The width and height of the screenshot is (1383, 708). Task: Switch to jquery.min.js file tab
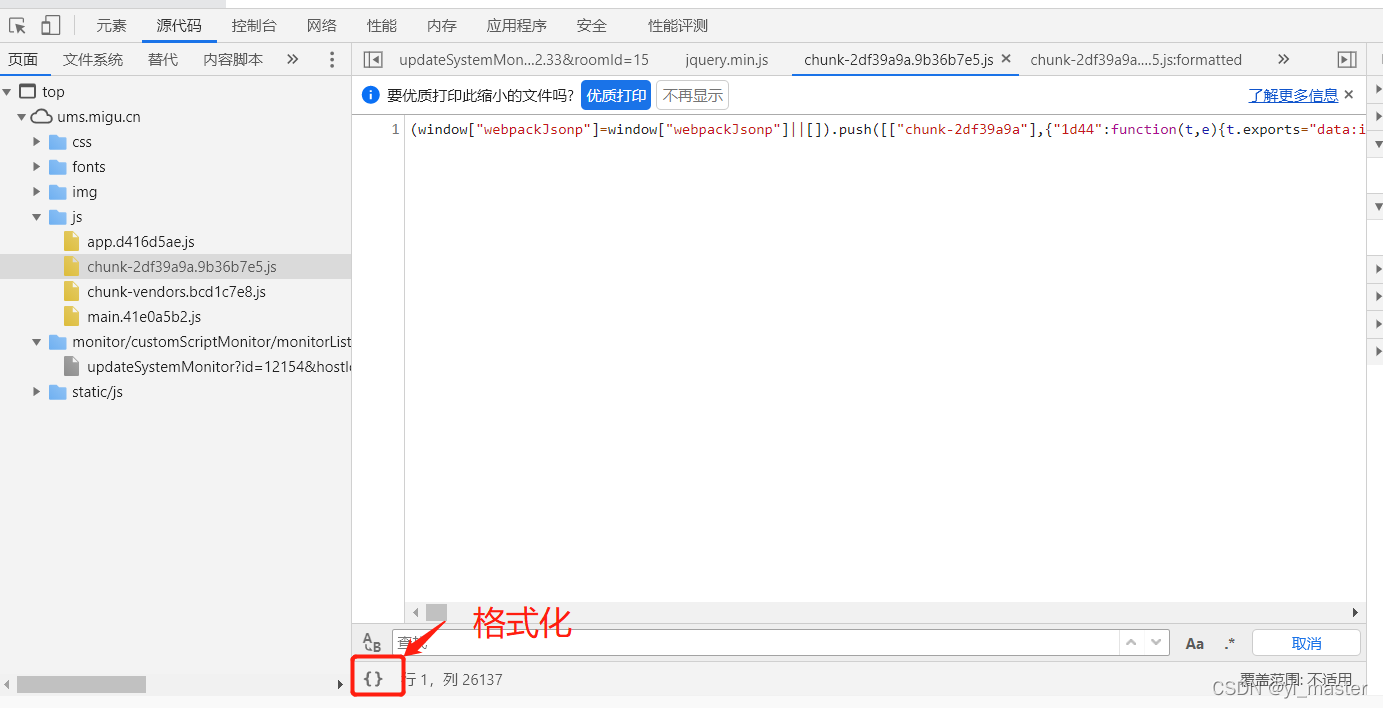click(727, 60)
